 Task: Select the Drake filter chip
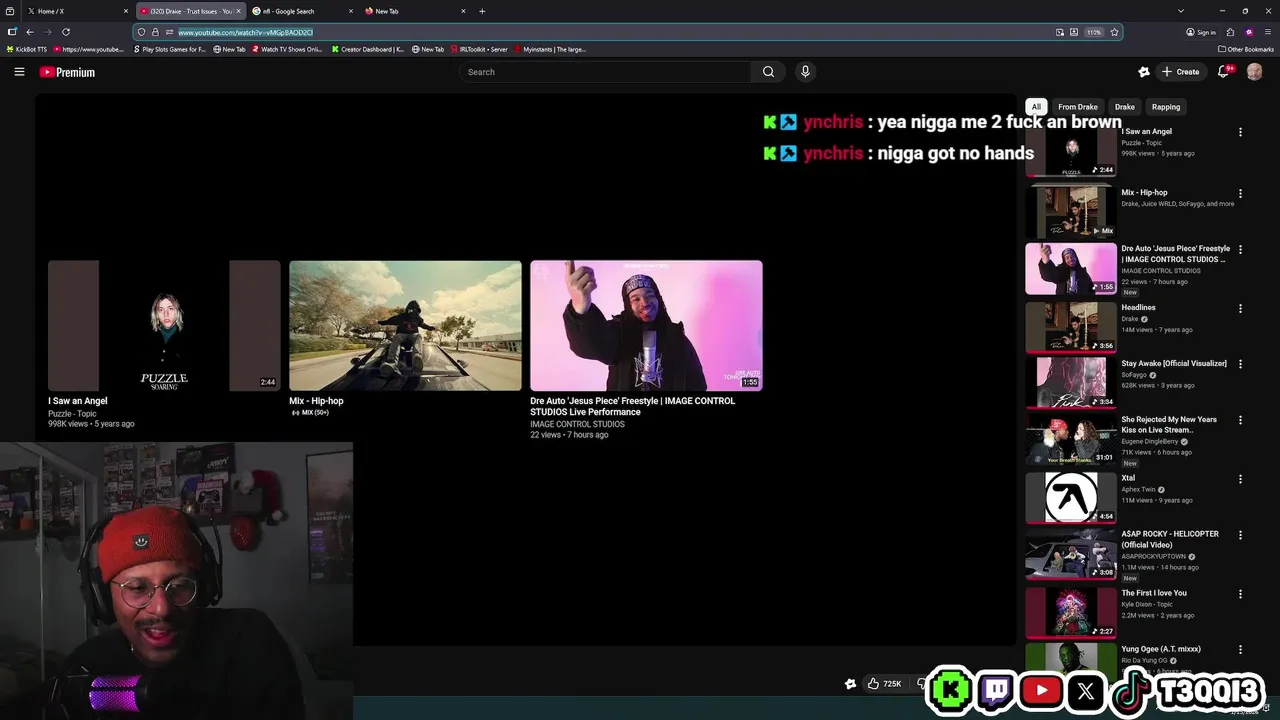tap(1125, 107)
